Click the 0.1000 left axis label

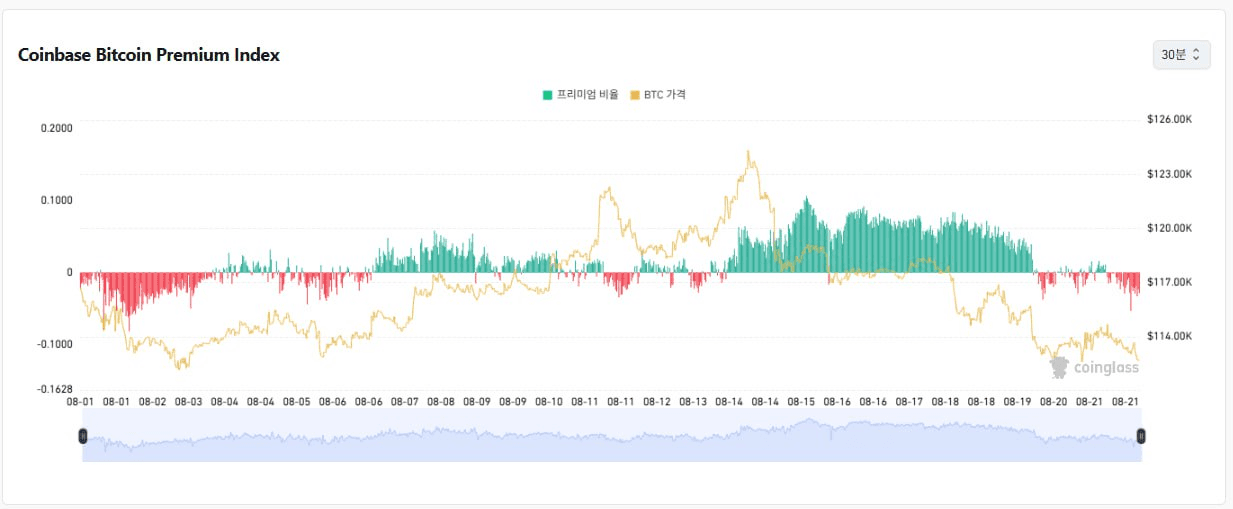tap(56, 200)
